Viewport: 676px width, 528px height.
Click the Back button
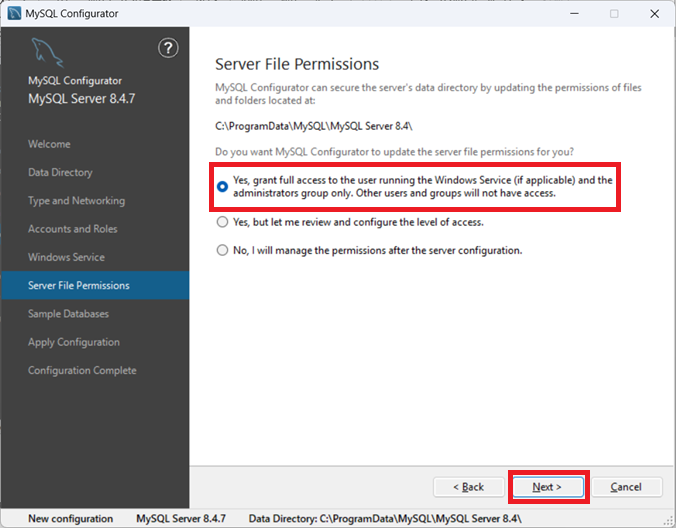[468, 487]
